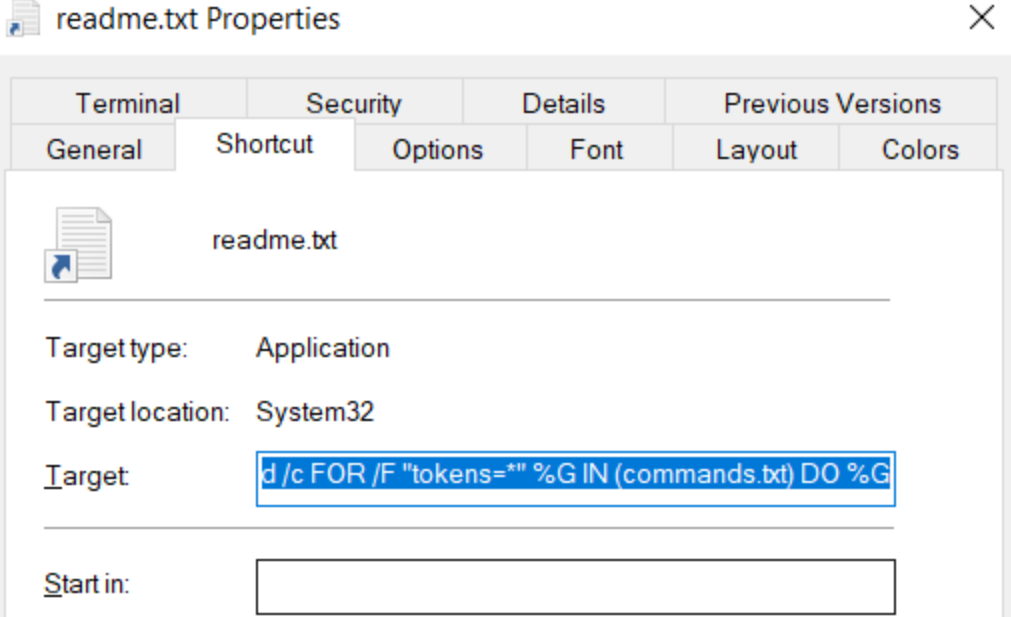Click the Application target type value
Viewport: 1011px width, 617px height.
coord(322,348)
